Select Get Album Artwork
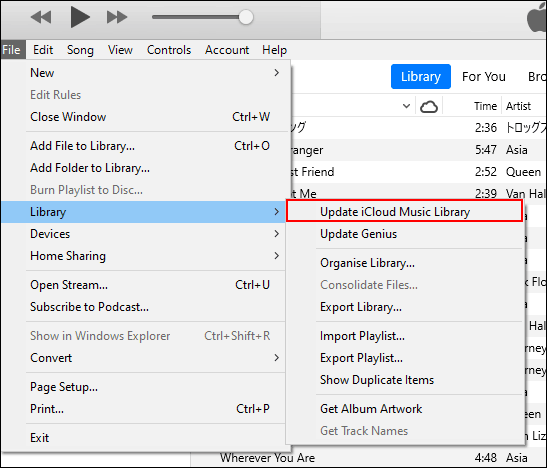Screen dimensions: 547x468 pyautogui.click(x=404, y=409)
